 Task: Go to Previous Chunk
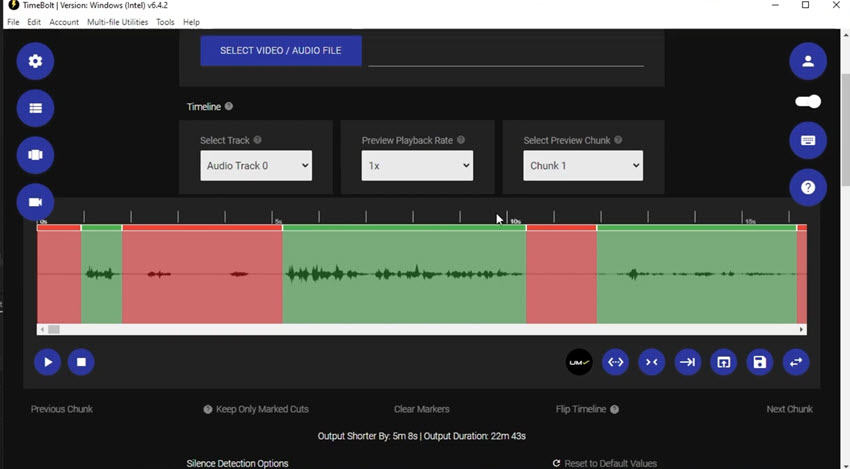tap(62, 409)
